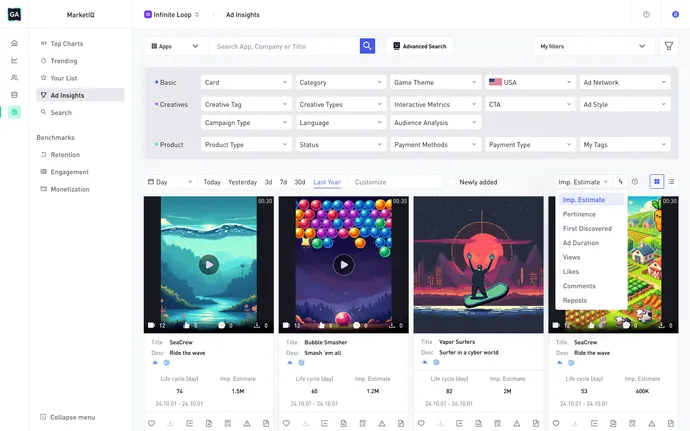Viewport: 690px width, 431px height.
Task: Switch to grid view layout
Action: [657, 182]
